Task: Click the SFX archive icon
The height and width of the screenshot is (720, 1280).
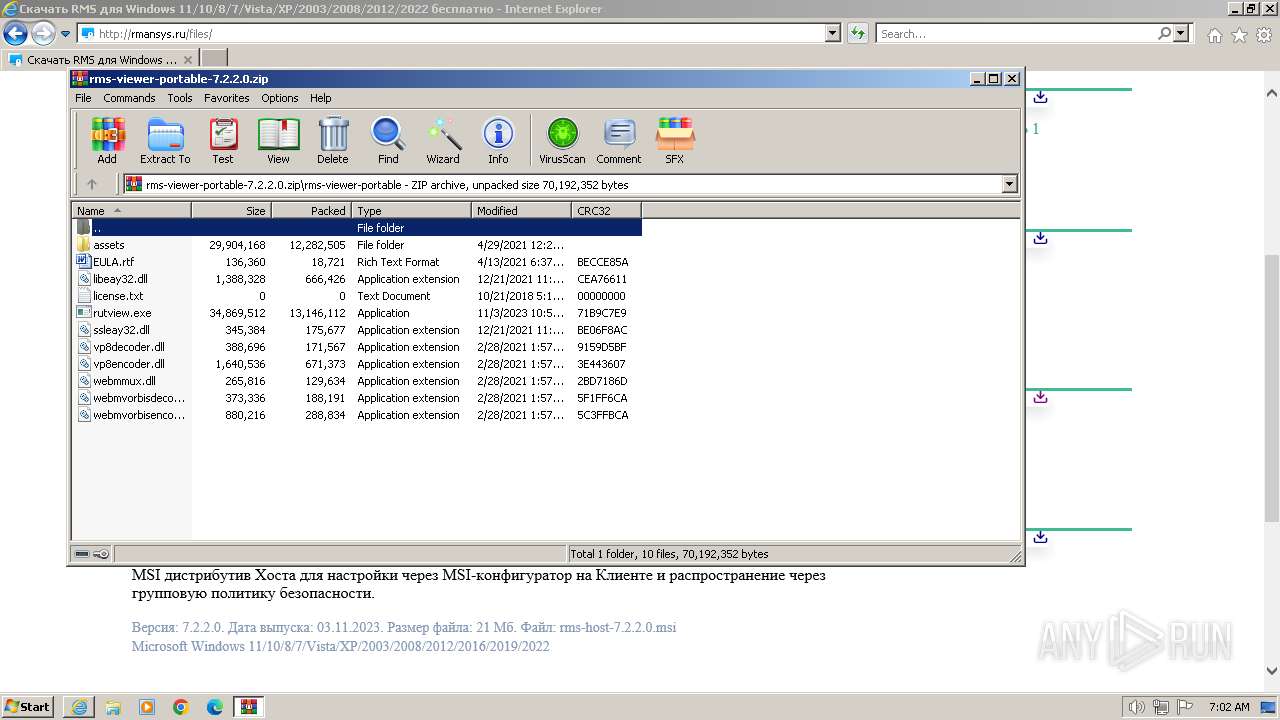Action: (675, 140)
